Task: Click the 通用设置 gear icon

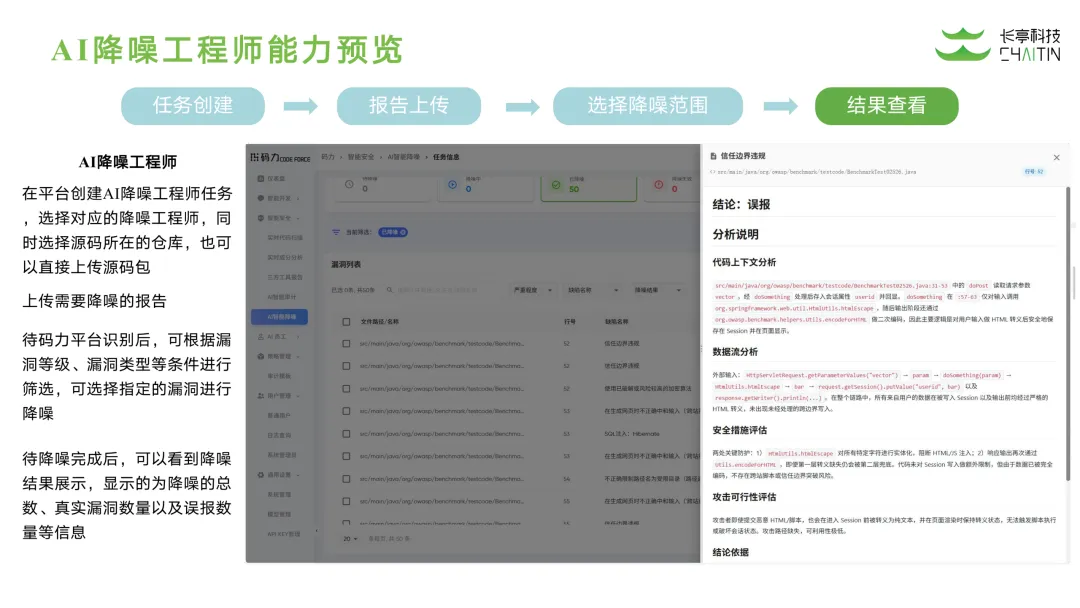Action: click(x=261, y=475)
